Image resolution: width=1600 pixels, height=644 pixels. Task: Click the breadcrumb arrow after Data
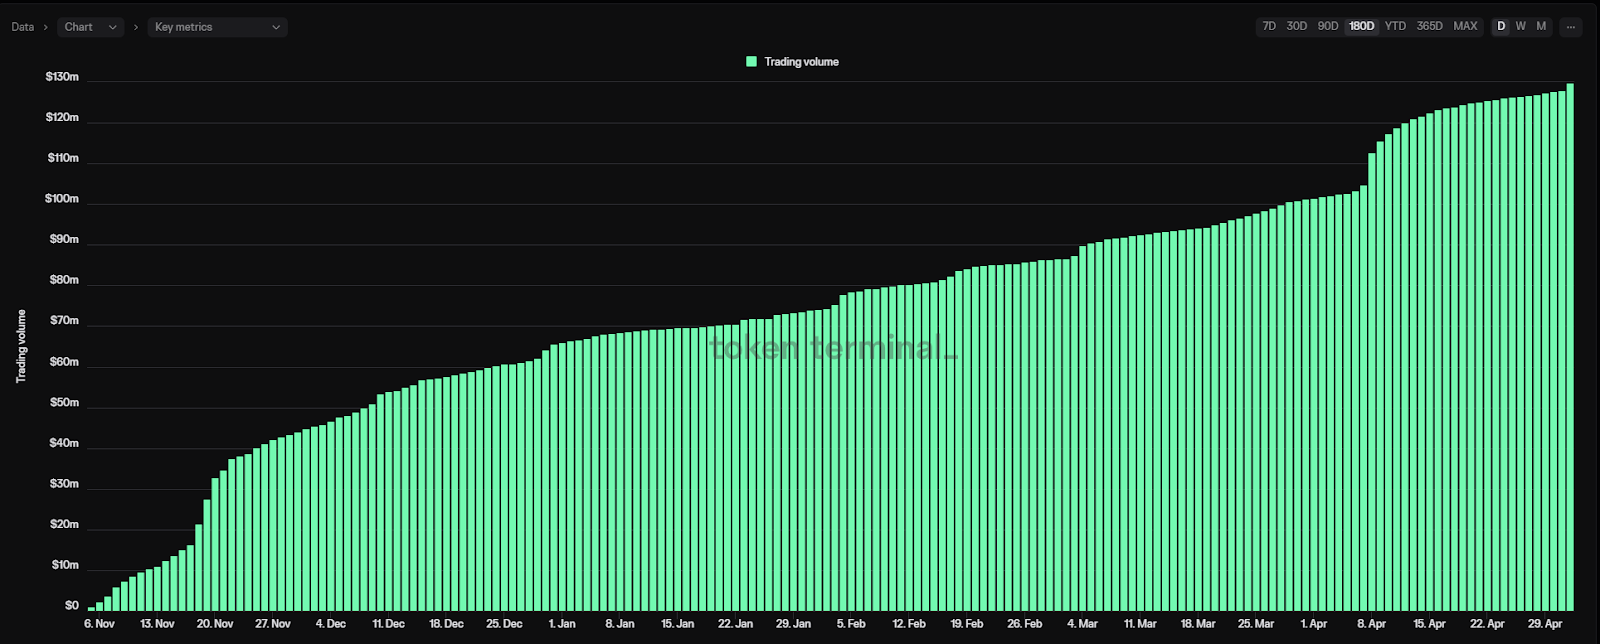pos(45,27)
